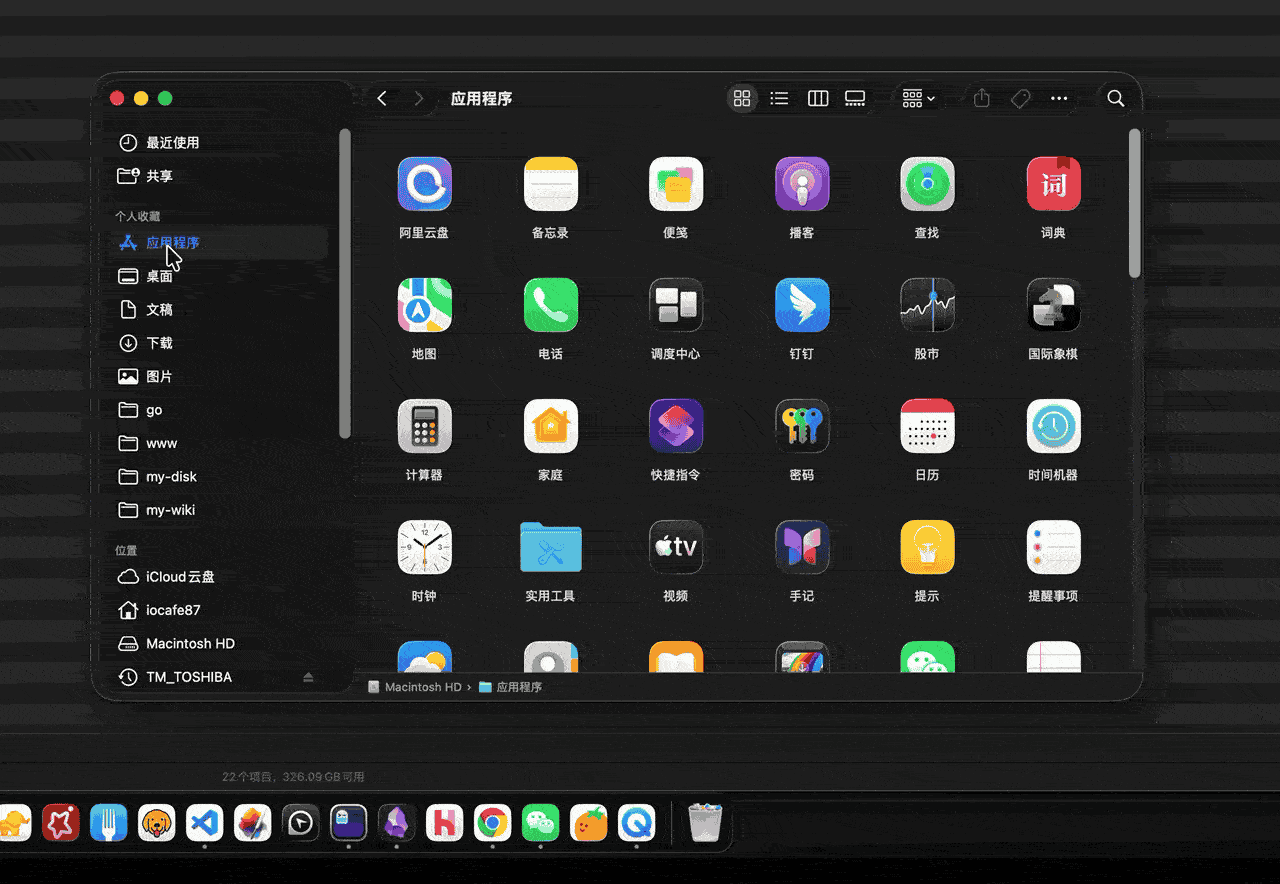The image size is (1280, 884).
Task: Open the 时间机器 Time Machine app
Action: 1053,426
